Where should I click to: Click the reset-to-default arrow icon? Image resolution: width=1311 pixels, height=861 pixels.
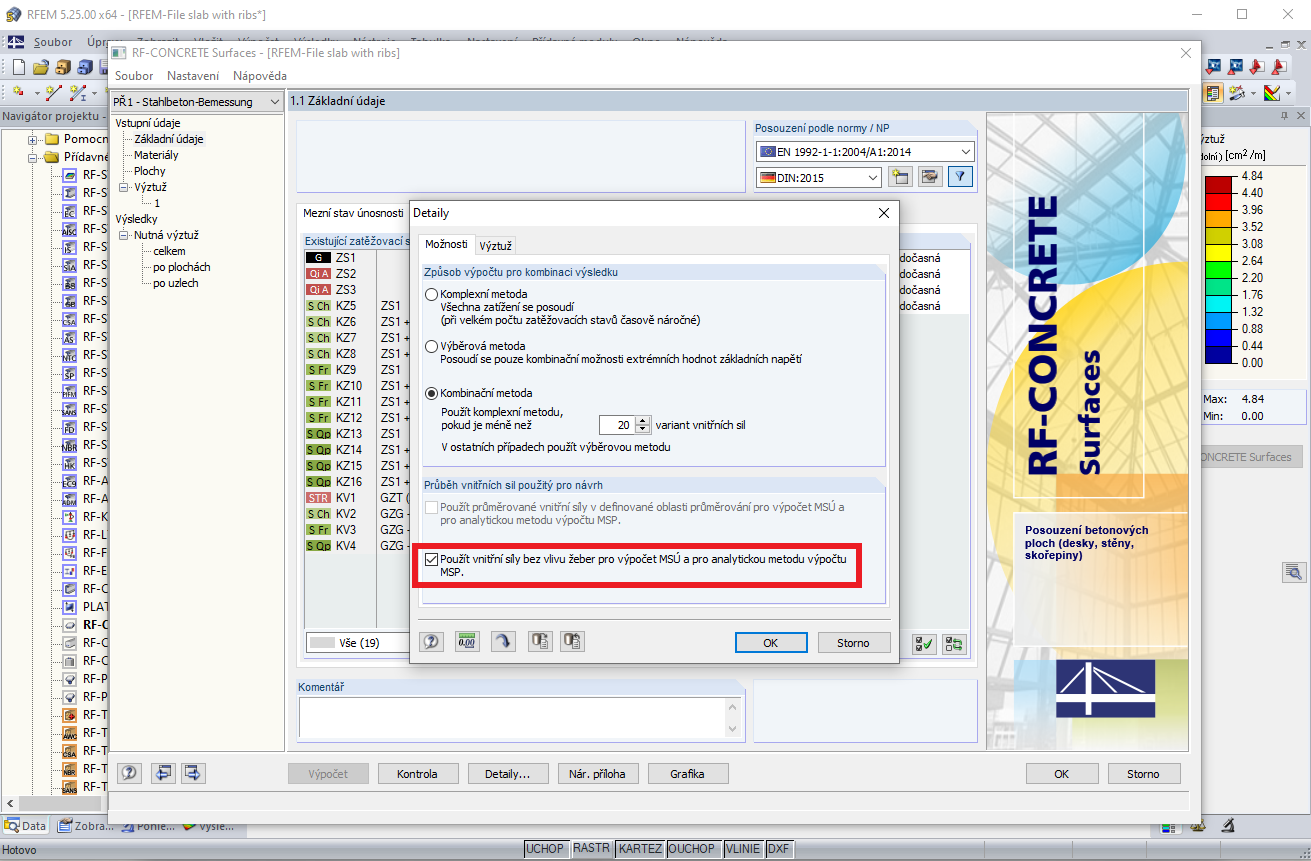(x=503, y=642)
